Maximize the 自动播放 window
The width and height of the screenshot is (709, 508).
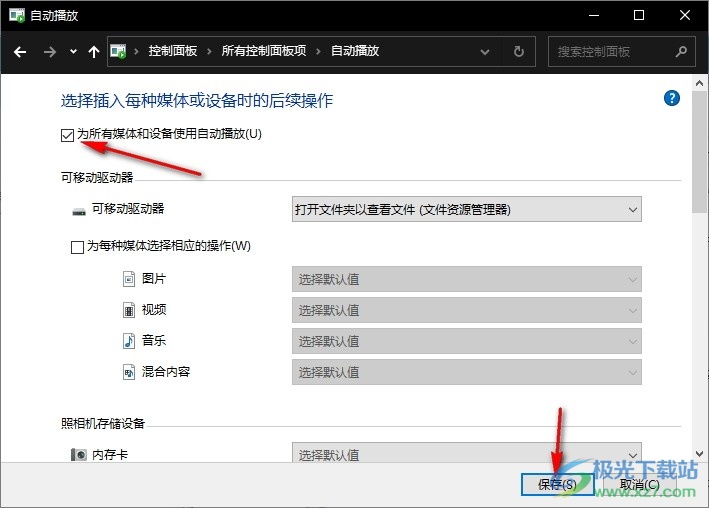pos(639,15)
